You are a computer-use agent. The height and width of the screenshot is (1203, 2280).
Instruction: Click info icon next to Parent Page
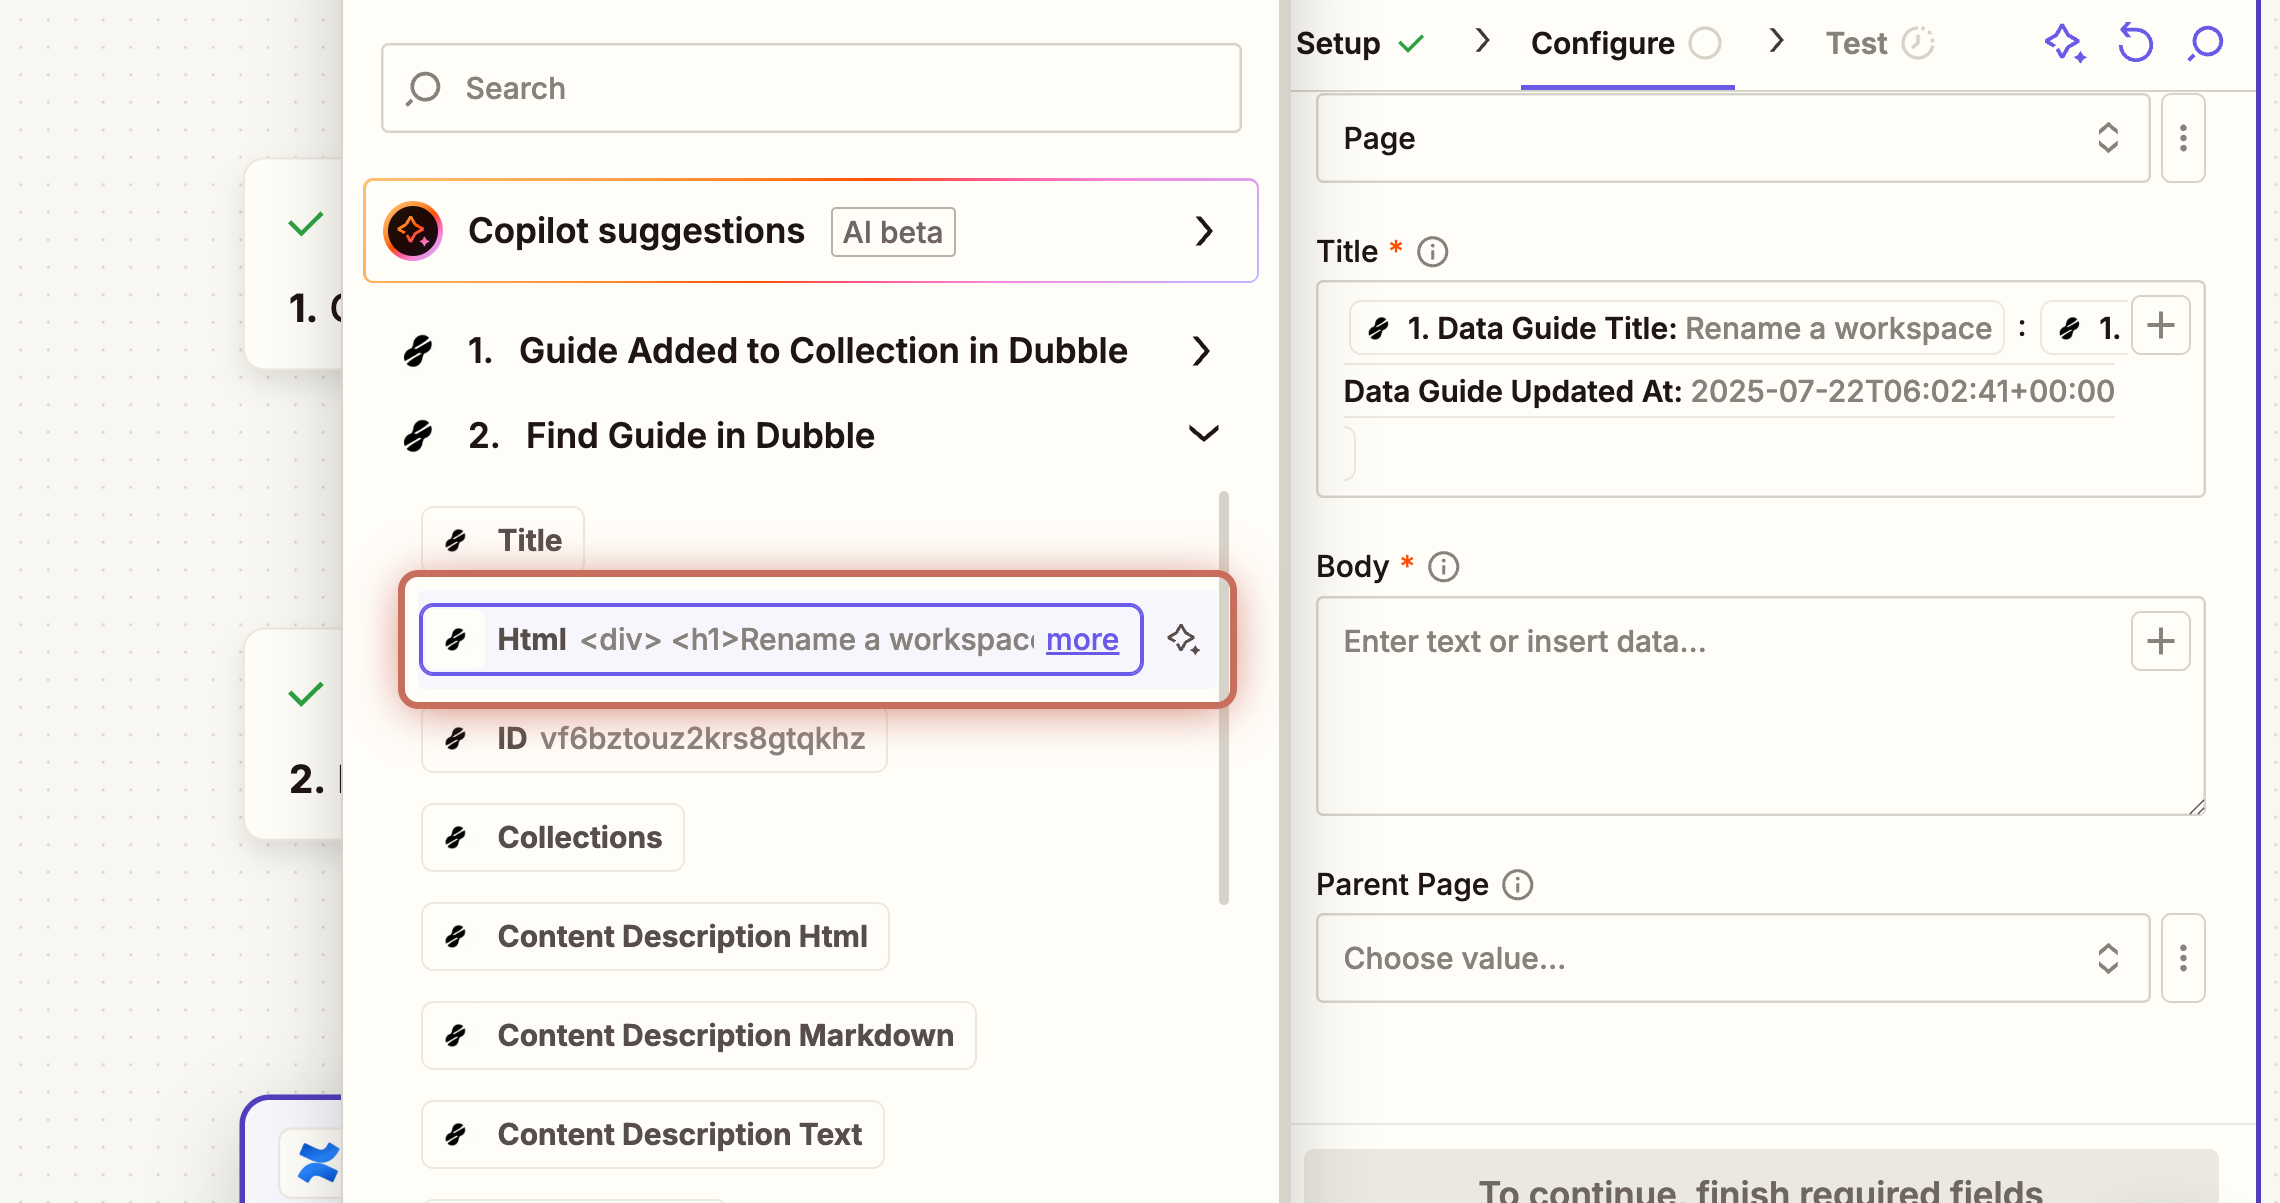pos(1517,884)
